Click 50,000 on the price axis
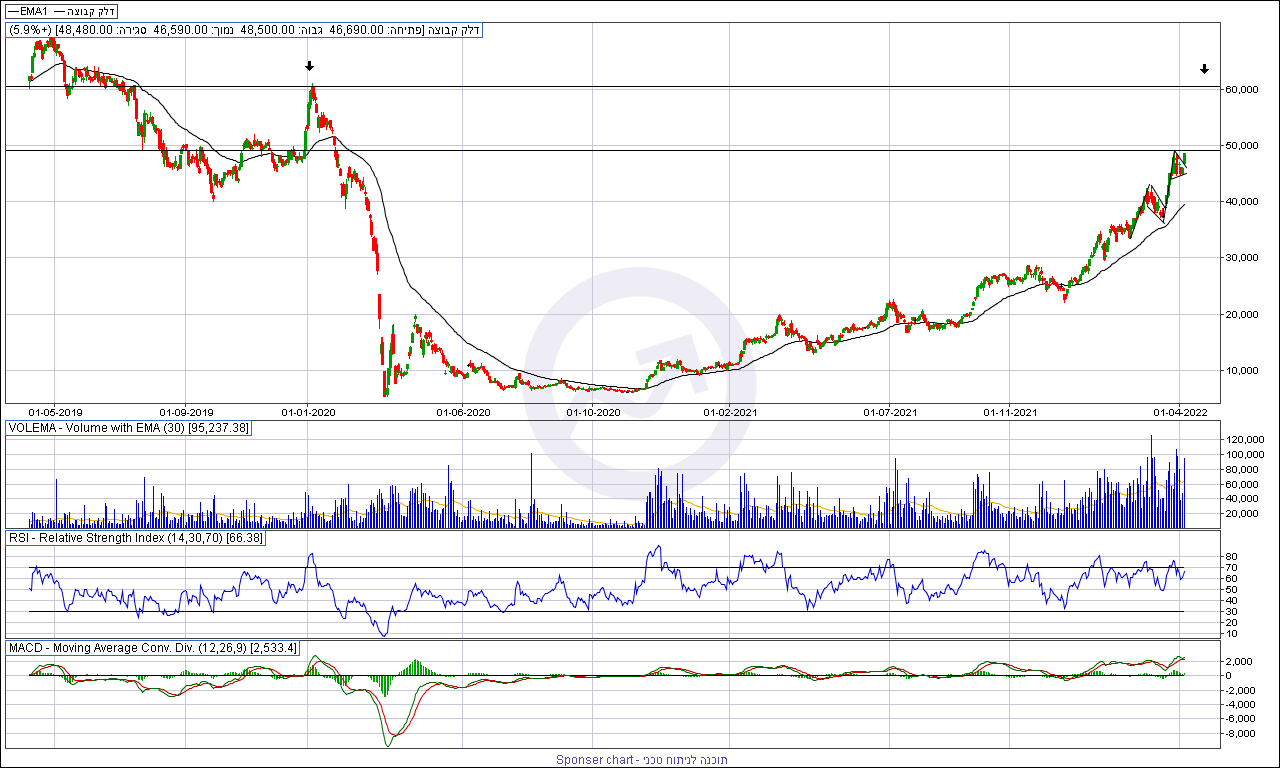The width and height of the screenshot is (1280, 768). (1242, 146)
